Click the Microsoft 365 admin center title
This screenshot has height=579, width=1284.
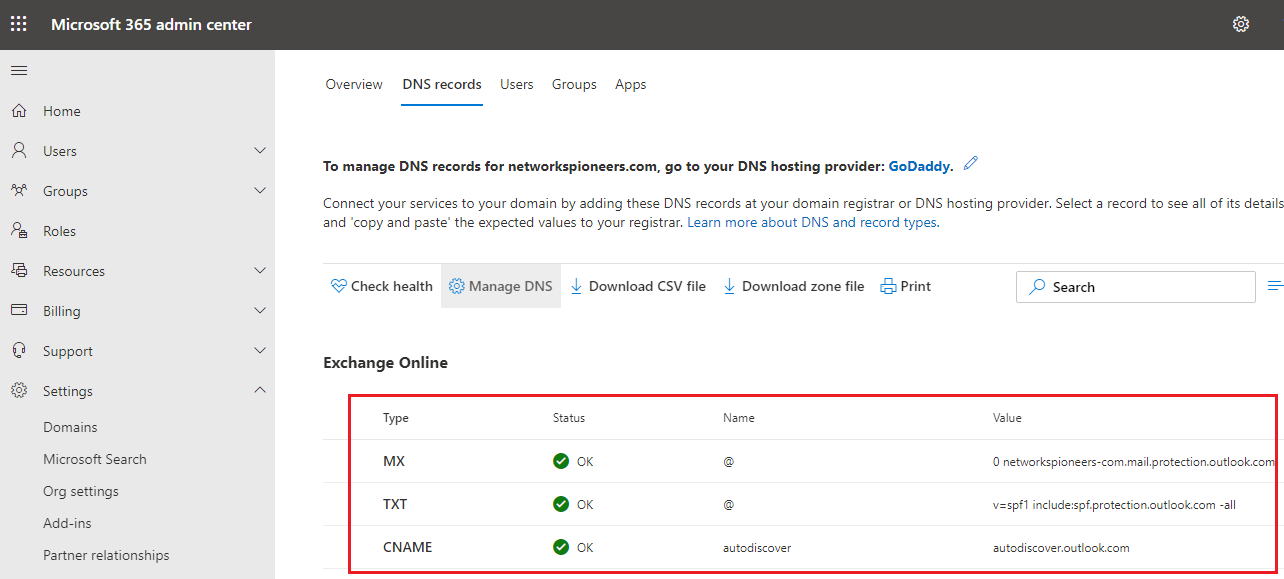(152, 24)
